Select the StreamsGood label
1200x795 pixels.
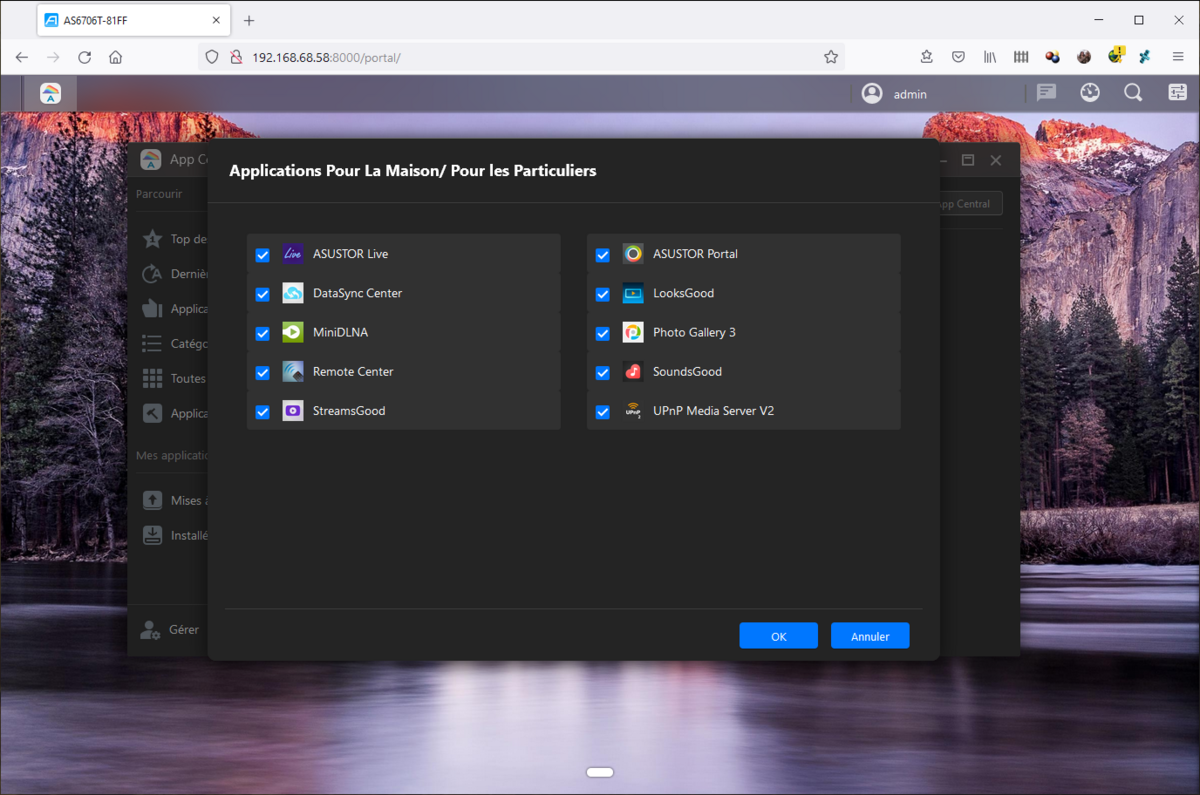[349, 411]
